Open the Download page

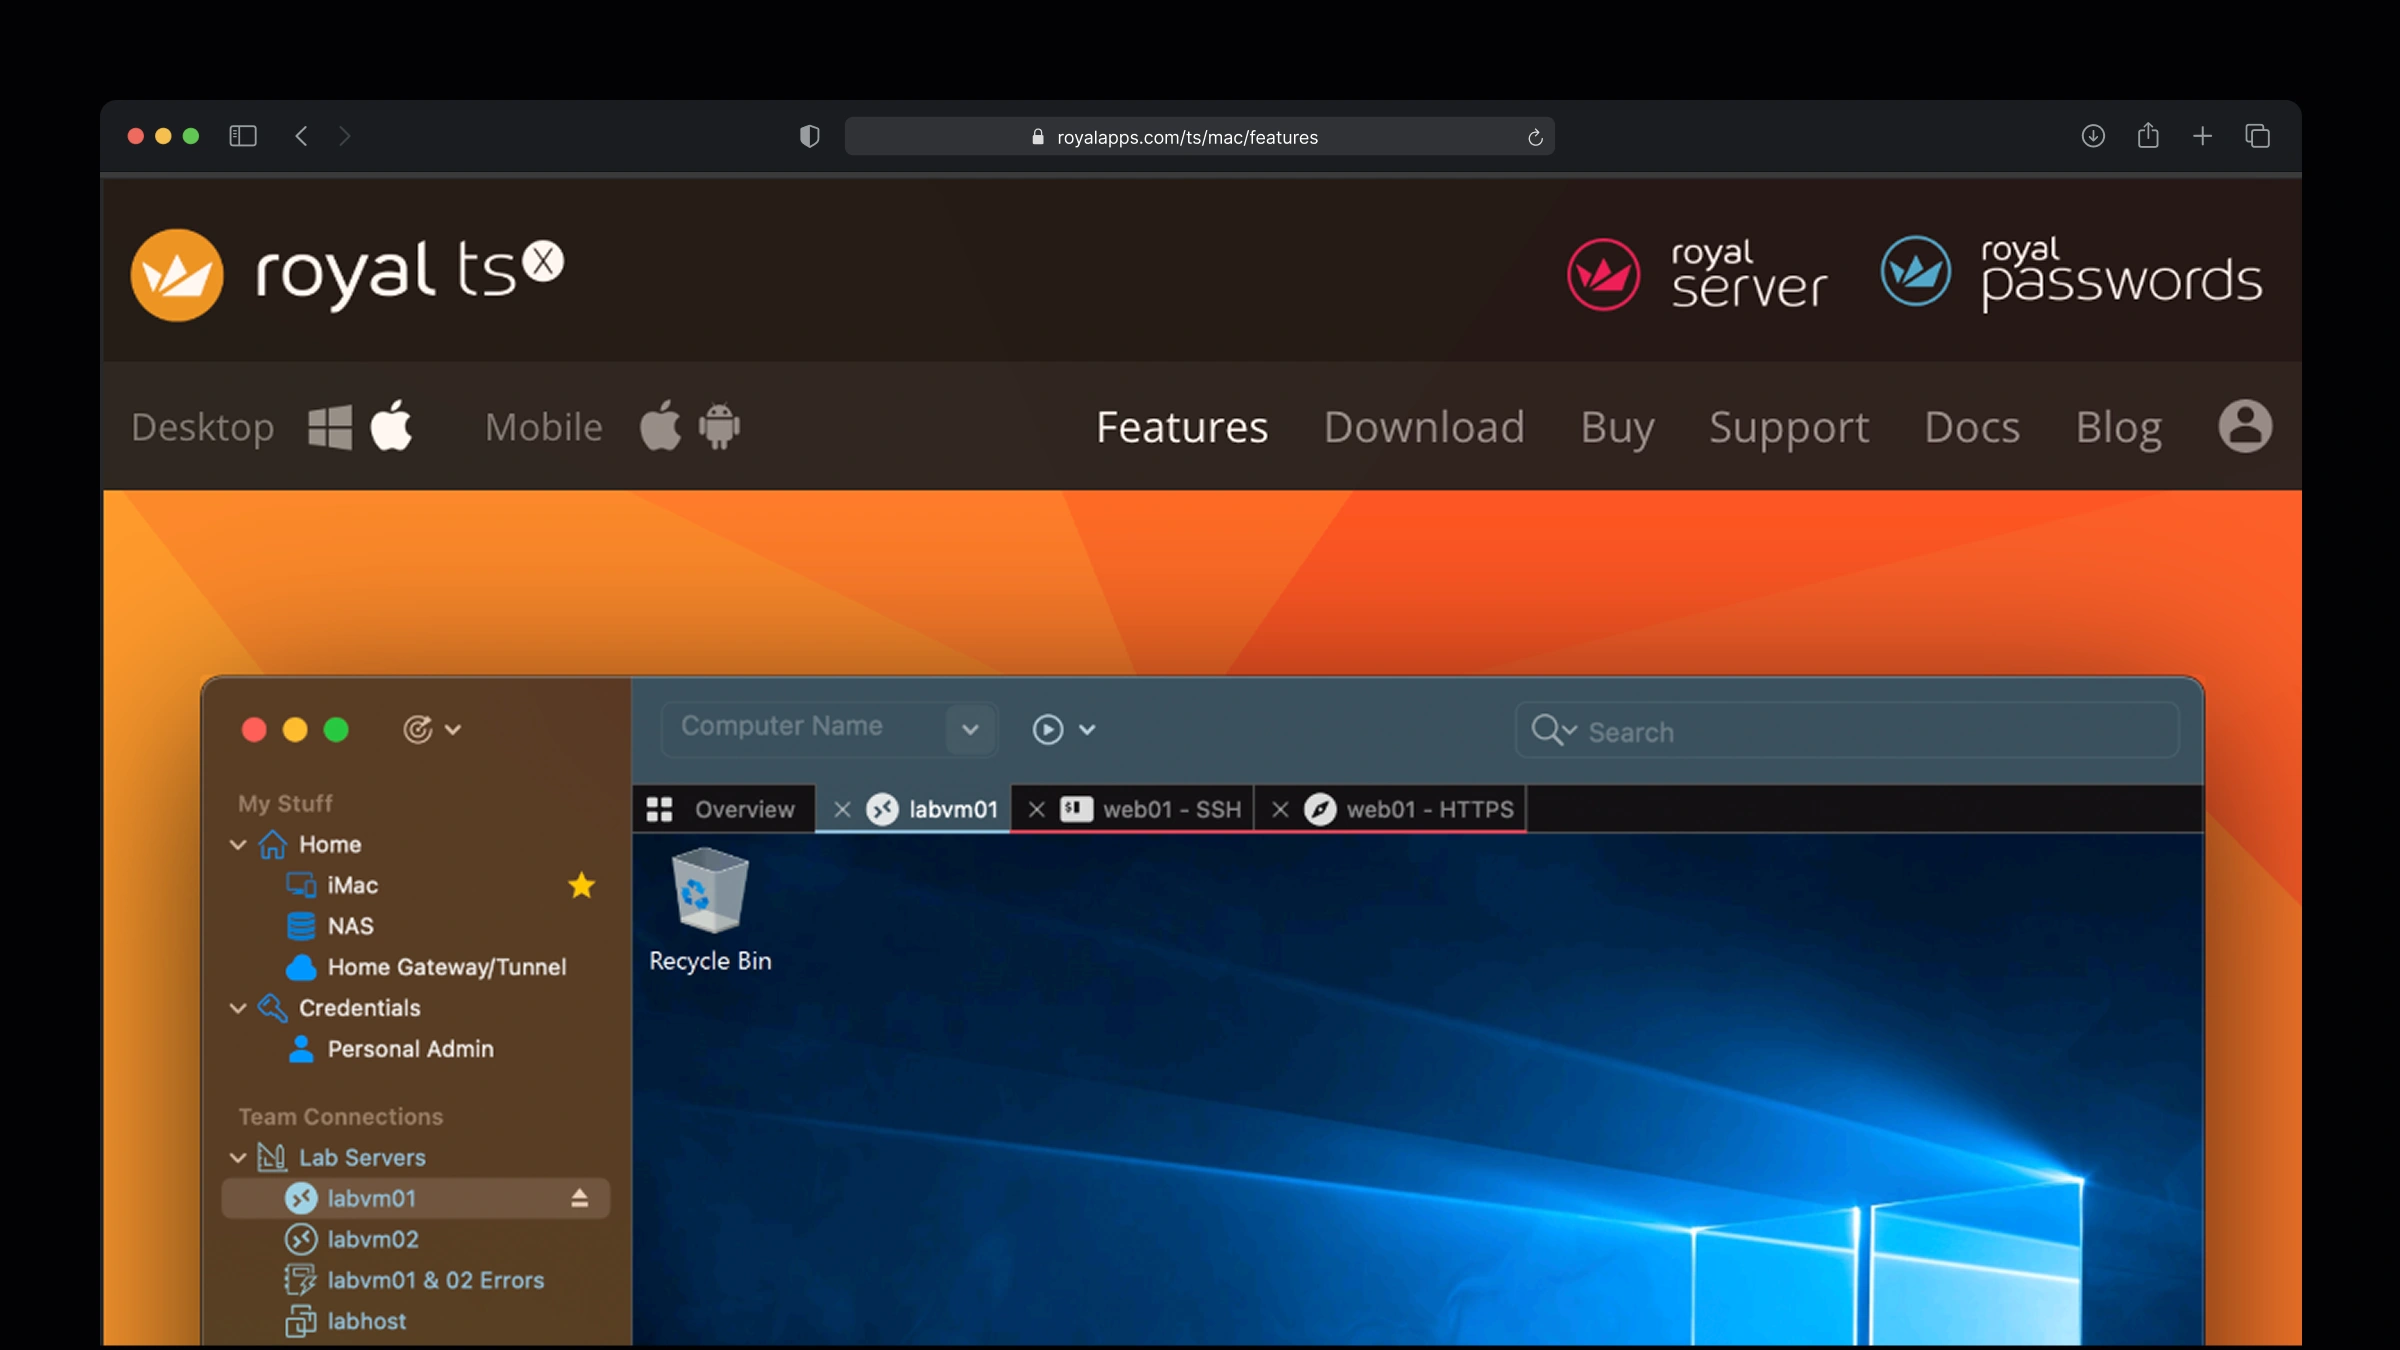(x=1424, y=427)
